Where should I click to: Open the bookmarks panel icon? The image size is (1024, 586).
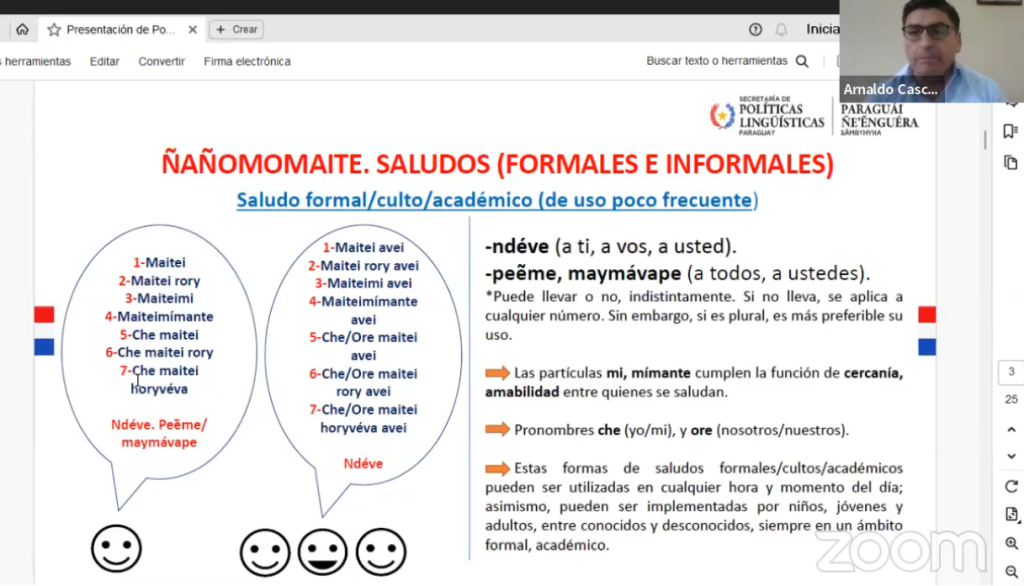click(x=1011, y=131)
